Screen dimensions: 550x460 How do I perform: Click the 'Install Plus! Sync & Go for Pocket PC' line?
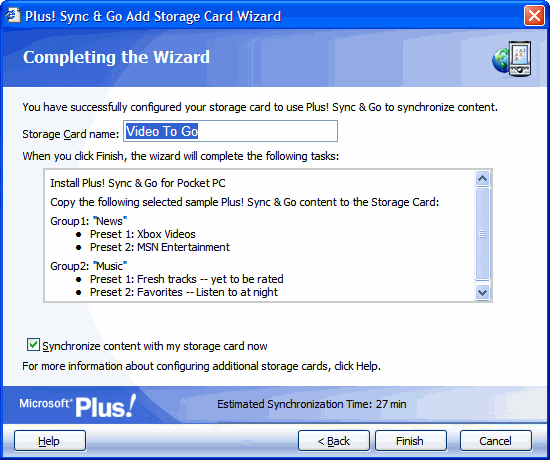(x=138, y=183)
